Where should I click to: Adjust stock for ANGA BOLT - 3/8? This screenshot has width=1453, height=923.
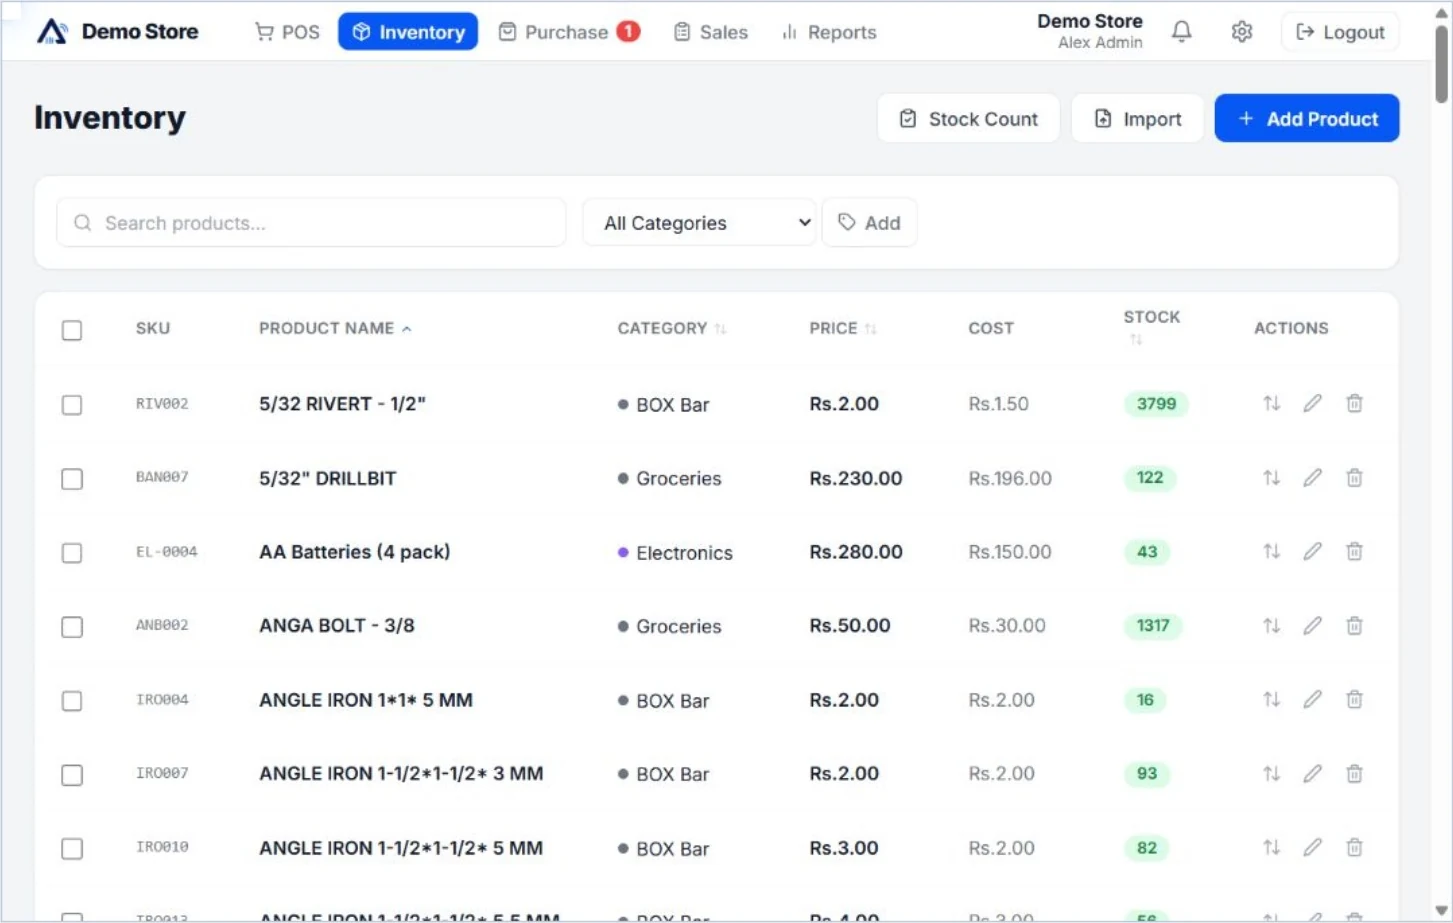[x=1271, y=626]
